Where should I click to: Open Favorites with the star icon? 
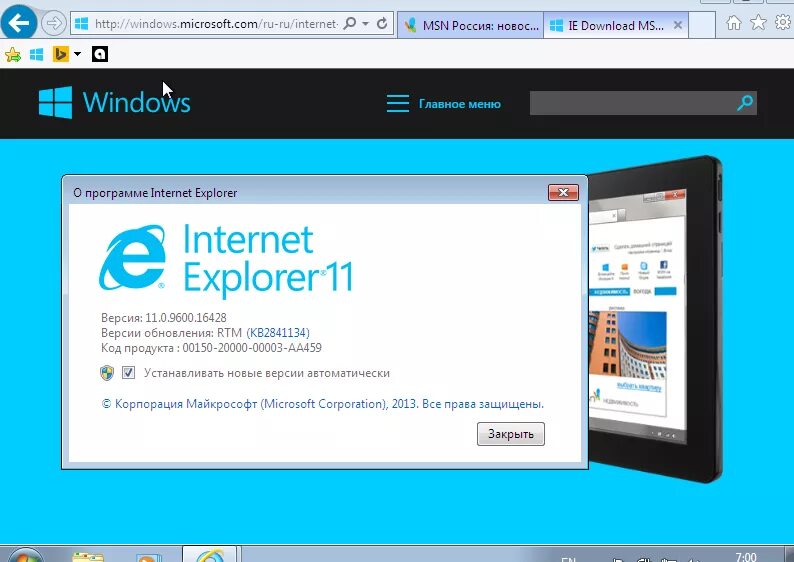point(758,22)
